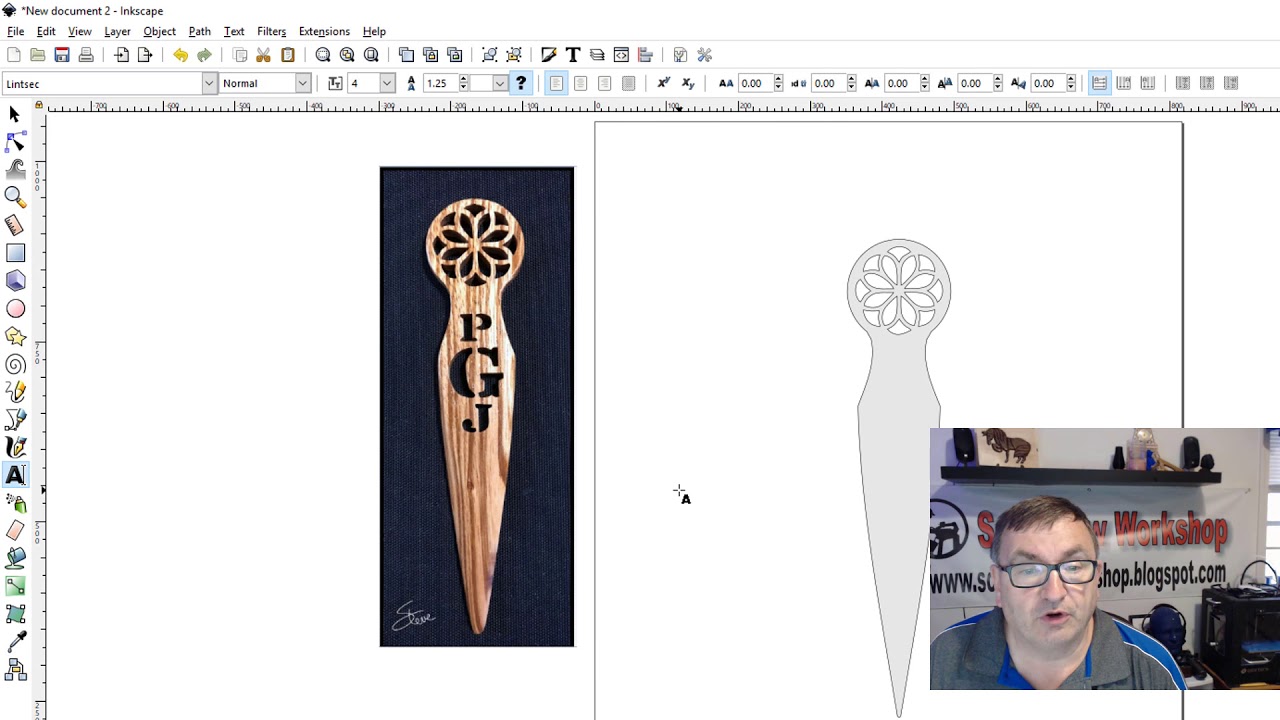Paste from clipboard icon
Viewport: 1280px width, 720px height.
coord(288,55)
